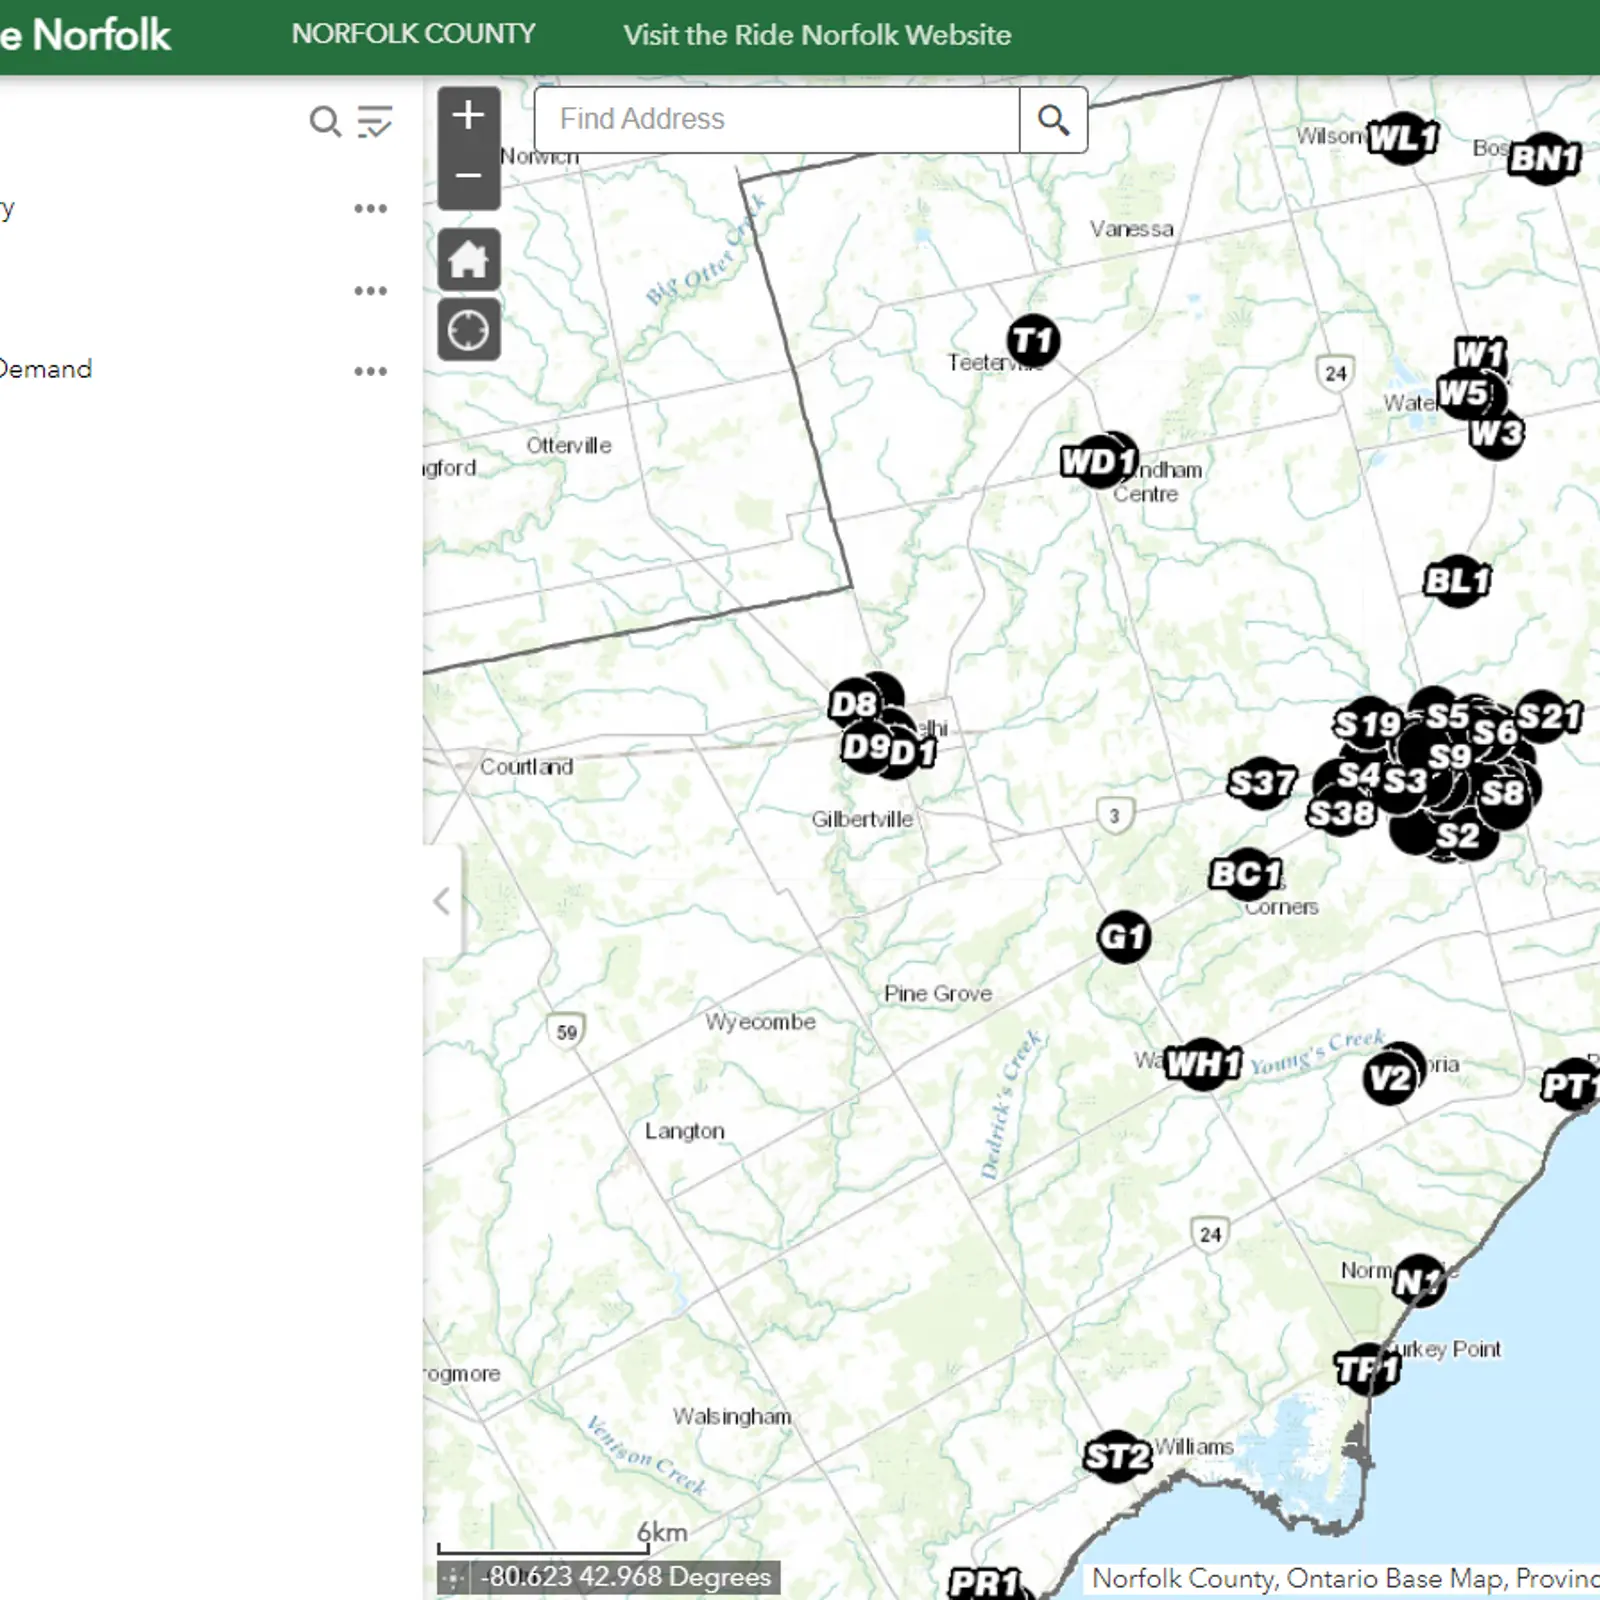Viewport: 1600px width, 1600px height.
Task: Collapse the side panel with the chevron
Action: [x=442, y=901]
